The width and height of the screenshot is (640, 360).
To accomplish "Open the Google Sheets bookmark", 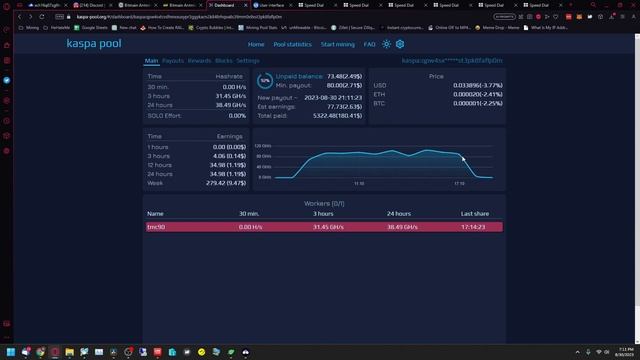I will 91,28.
